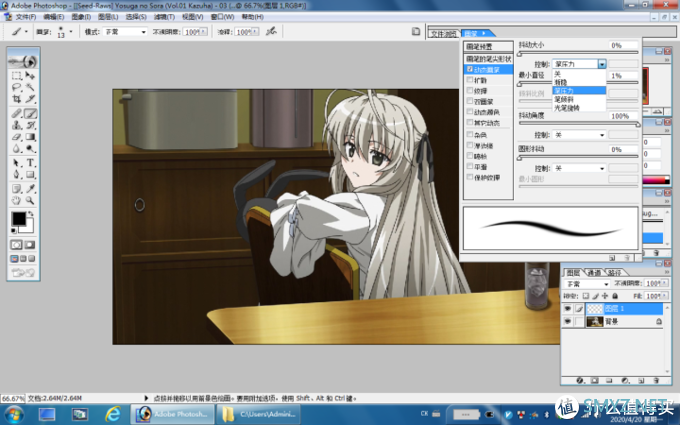Click Jump to ImageReady button
This screenshot has width=680, height=425.
[x=23, y=273]
